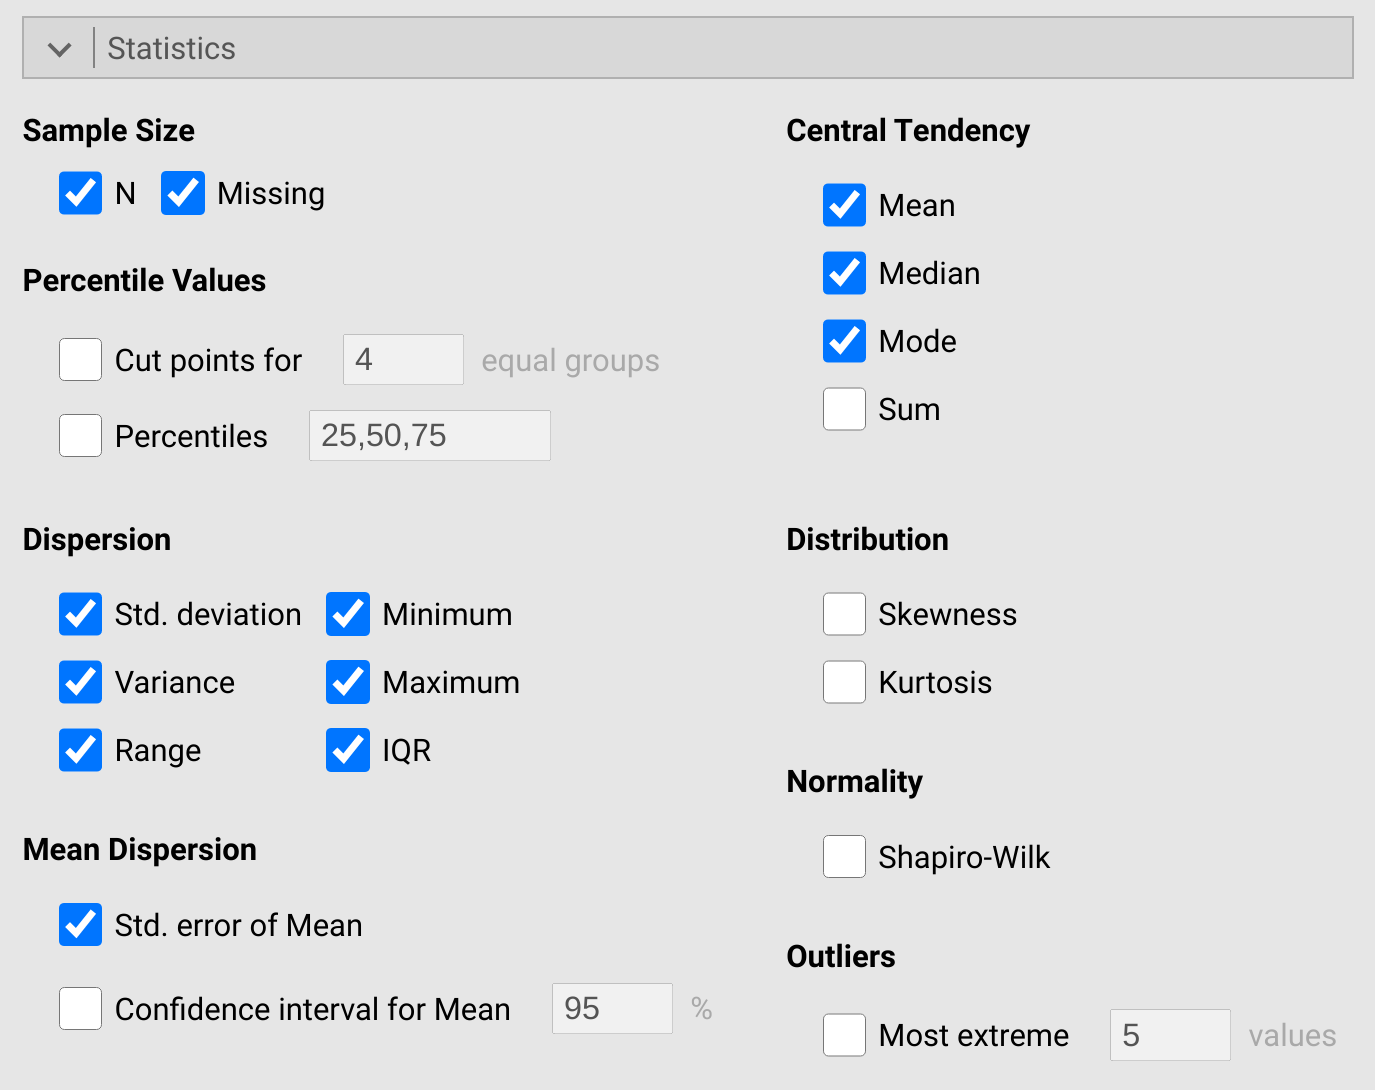Uncheck Mode under Central Tendency

point(844,341)
